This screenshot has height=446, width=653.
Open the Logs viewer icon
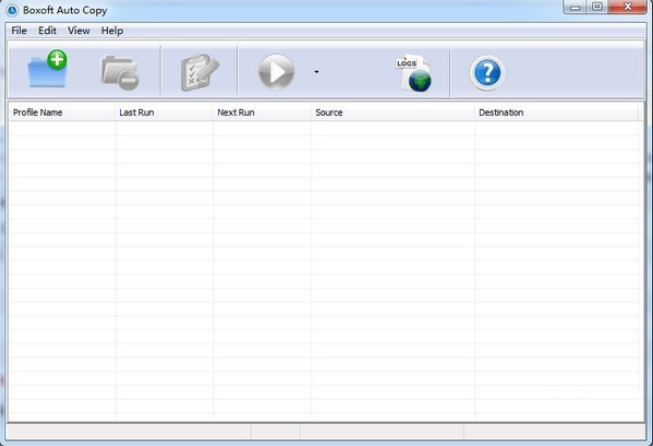pyautogui.click(x=414, y=73)
